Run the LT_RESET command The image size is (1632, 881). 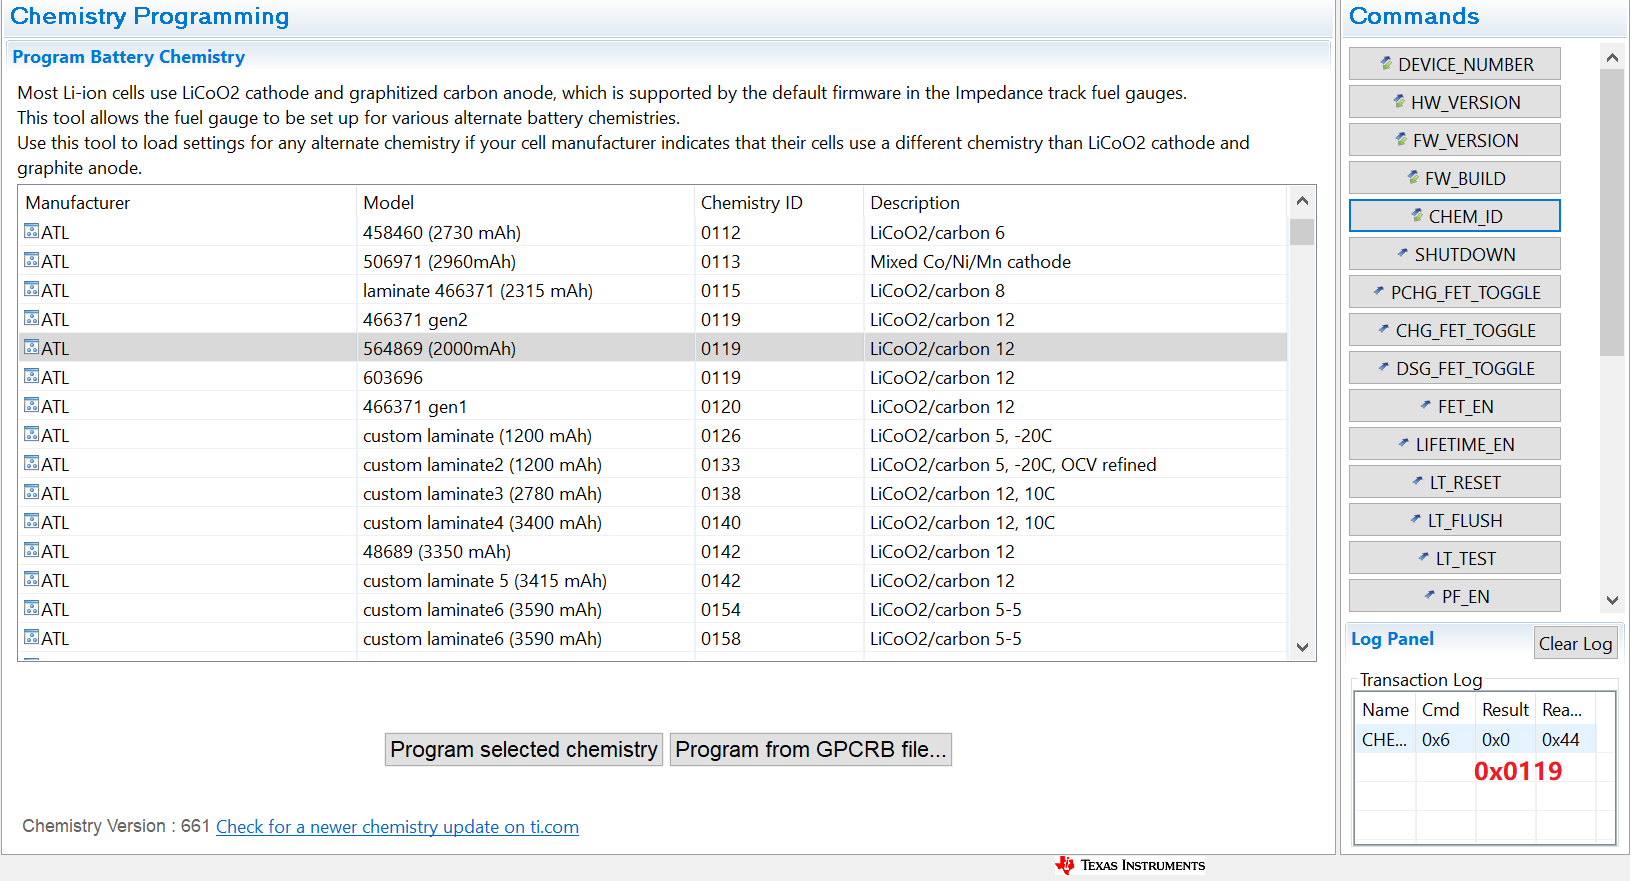tap(1454, 482)
